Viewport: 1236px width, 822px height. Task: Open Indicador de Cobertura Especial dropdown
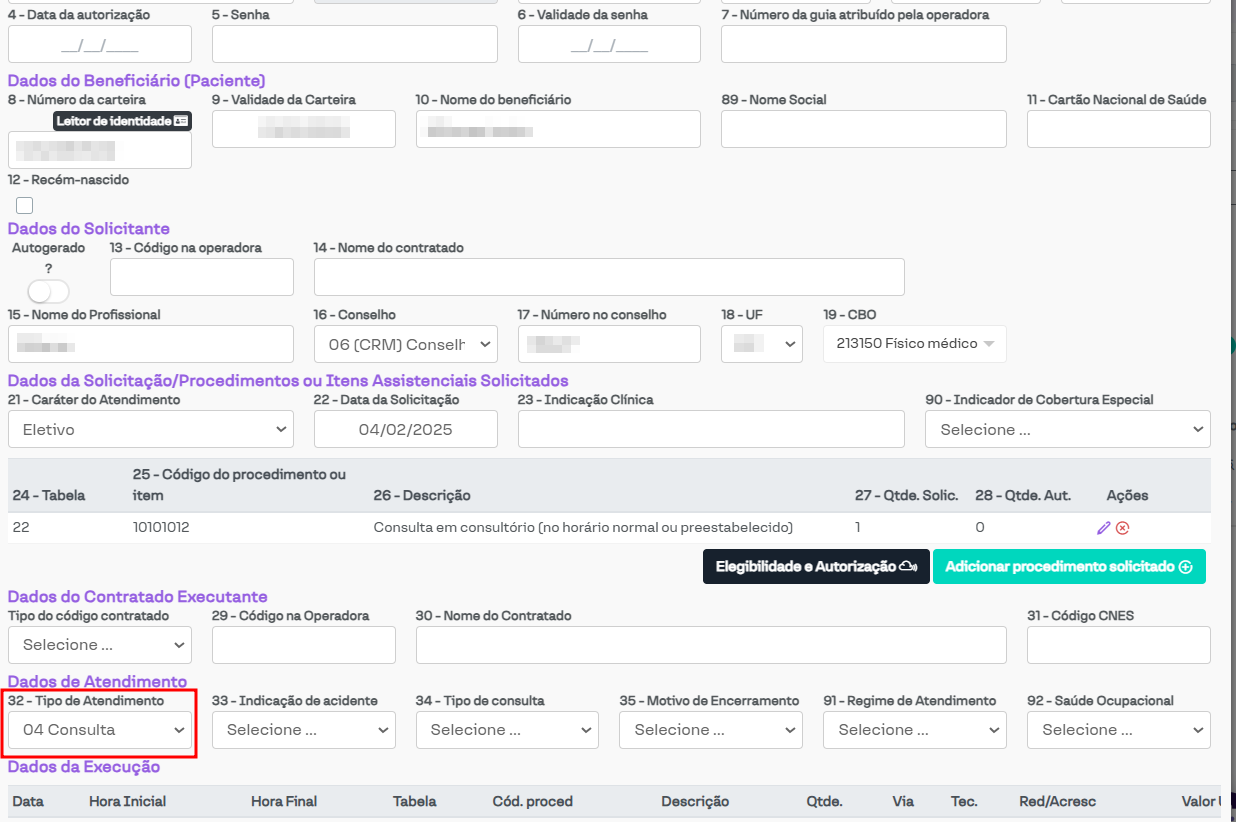pos(1068,429)
